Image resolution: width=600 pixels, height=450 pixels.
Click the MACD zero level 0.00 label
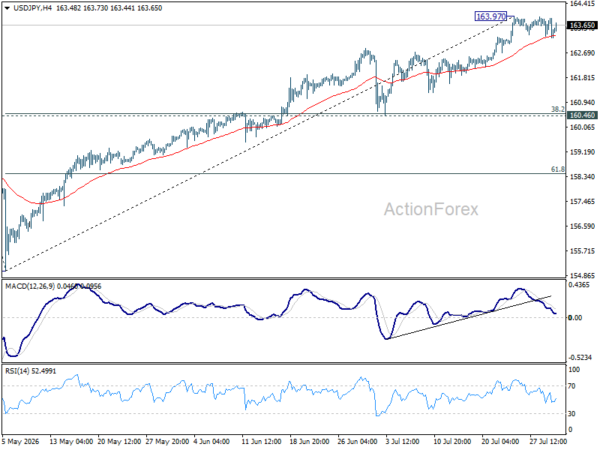click(x=575, y=318)
